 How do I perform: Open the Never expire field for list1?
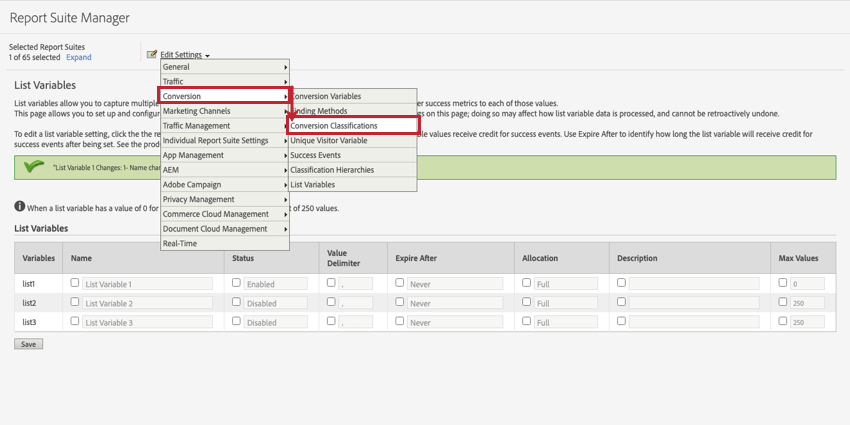click(455, 284)
